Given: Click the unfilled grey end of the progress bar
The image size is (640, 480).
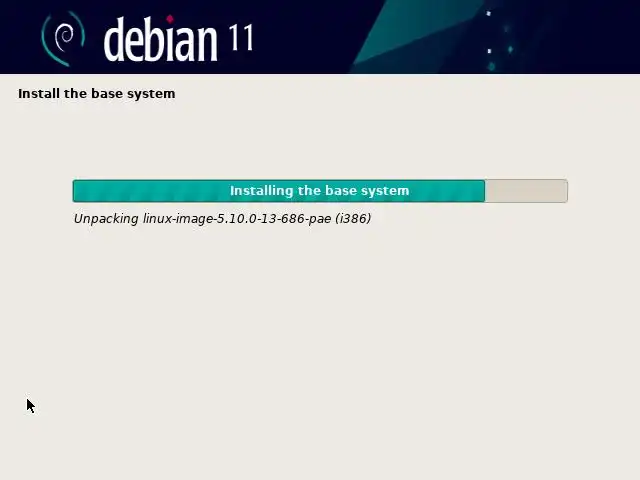Looking at the screenshot, I should pyautogui.click(x=526, y=191).
